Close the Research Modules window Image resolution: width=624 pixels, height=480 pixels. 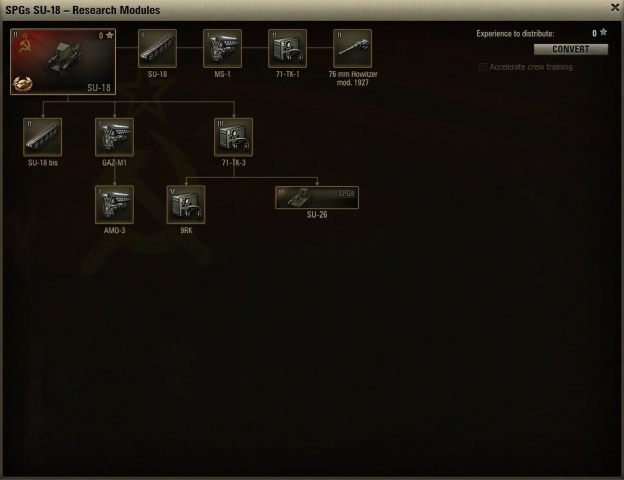(x=615, y=8)
